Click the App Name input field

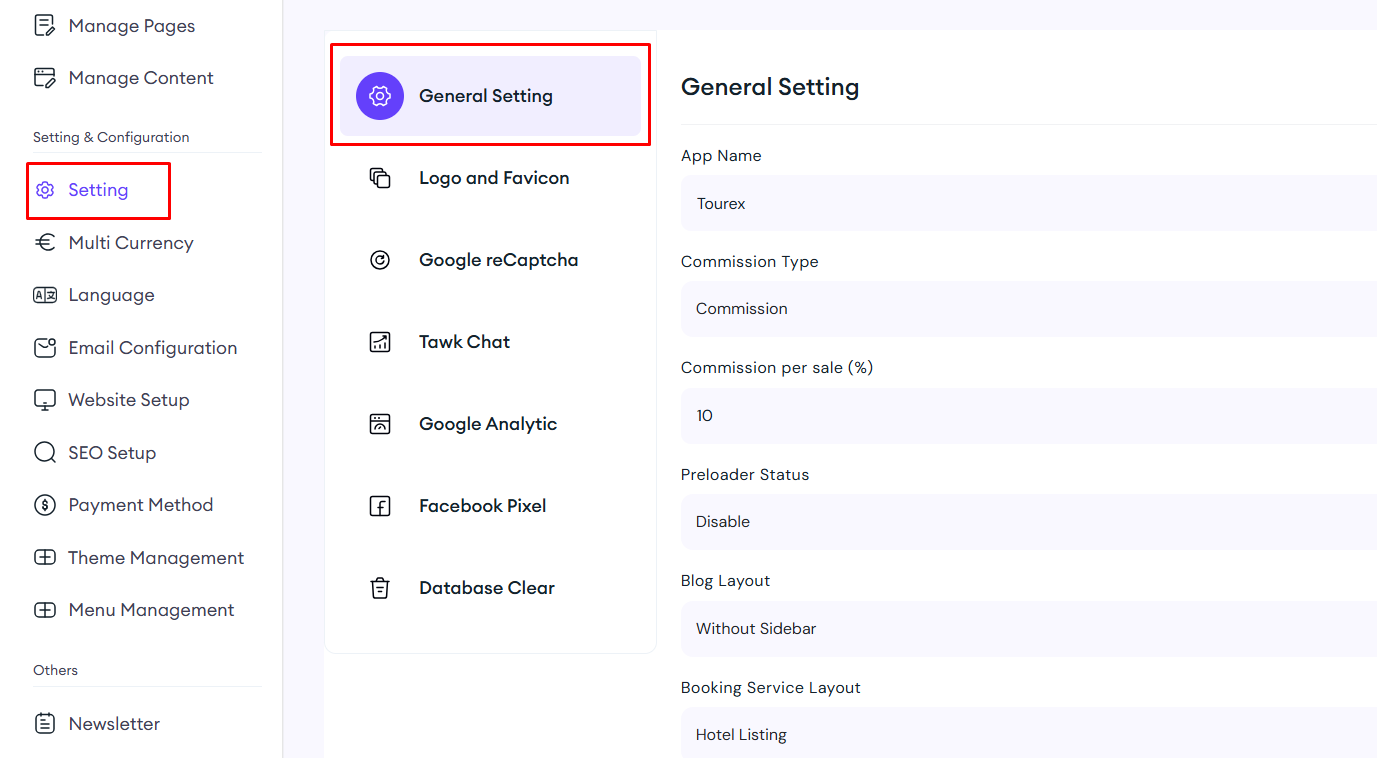coord(1028,204)
